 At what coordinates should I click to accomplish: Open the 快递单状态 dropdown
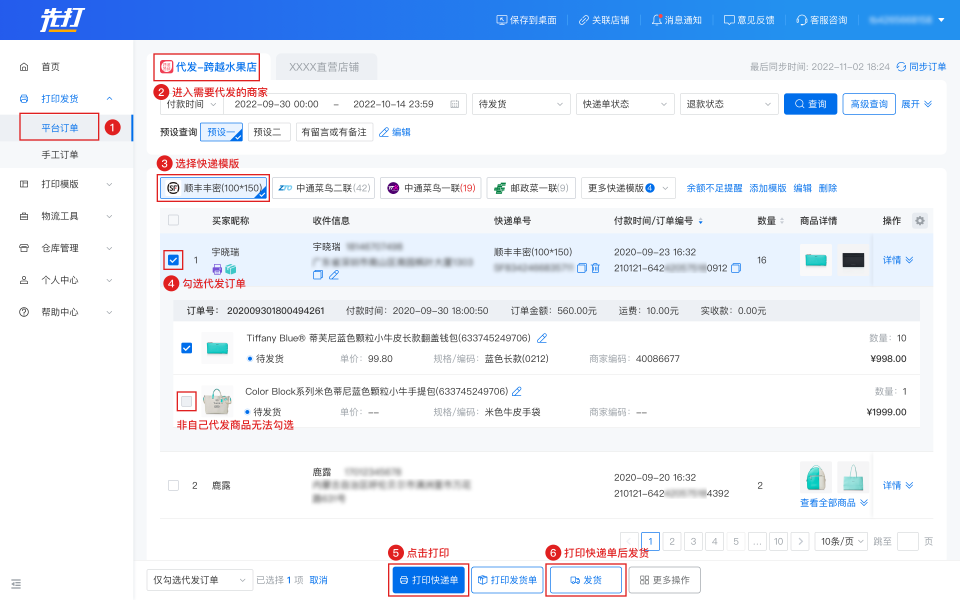(x=623, y=104)
